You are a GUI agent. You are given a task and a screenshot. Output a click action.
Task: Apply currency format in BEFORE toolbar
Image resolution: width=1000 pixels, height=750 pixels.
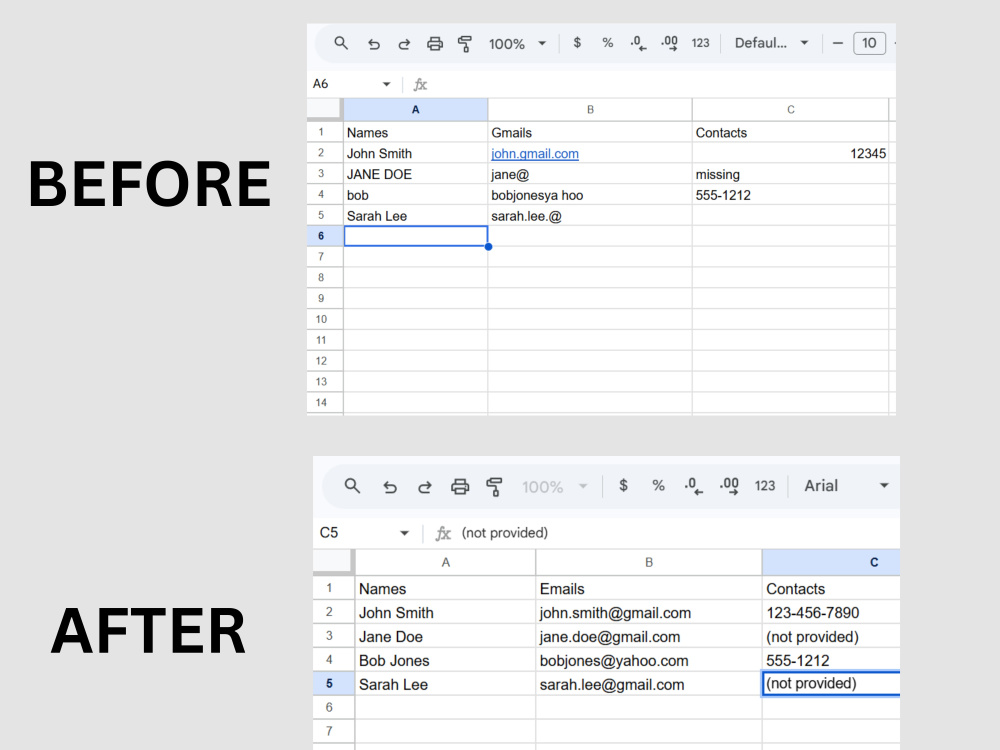pyautogui.click(x=577, y=43)
